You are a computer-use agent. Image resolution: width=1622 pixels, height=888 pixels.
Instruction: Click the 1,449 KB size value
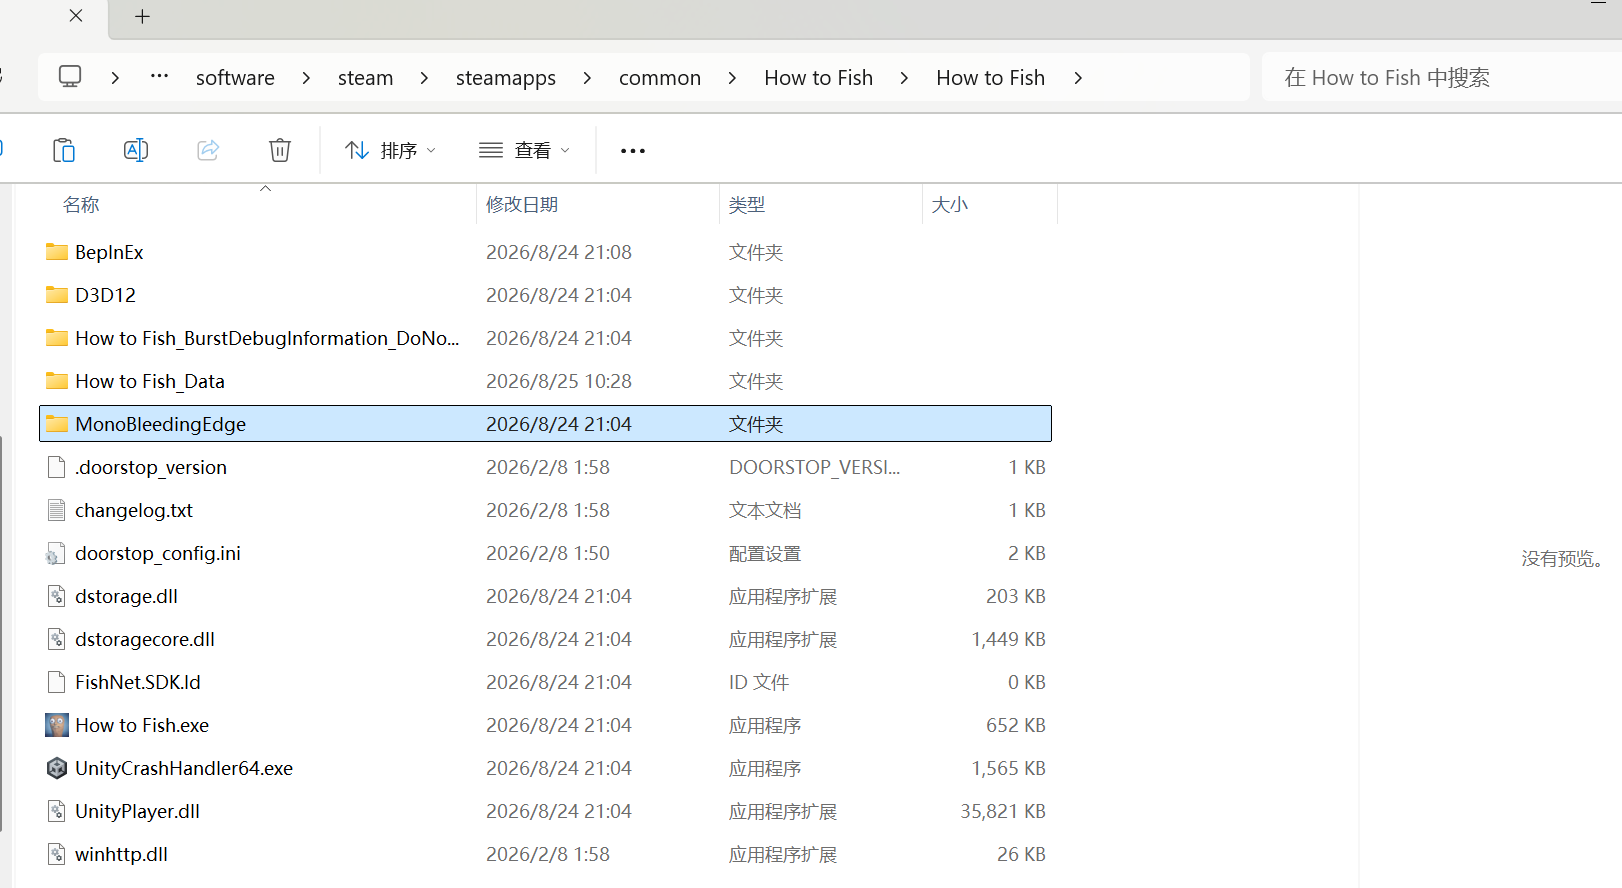(x=1008, y=639)
